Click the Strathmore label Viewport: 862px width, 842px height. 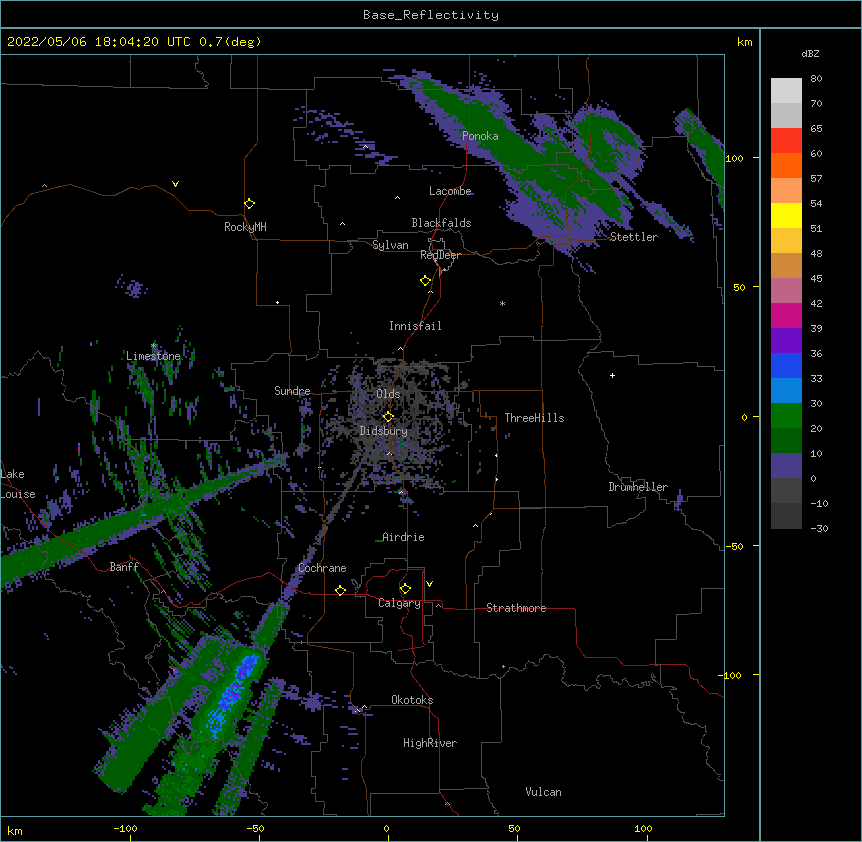[x=516, y=608]
